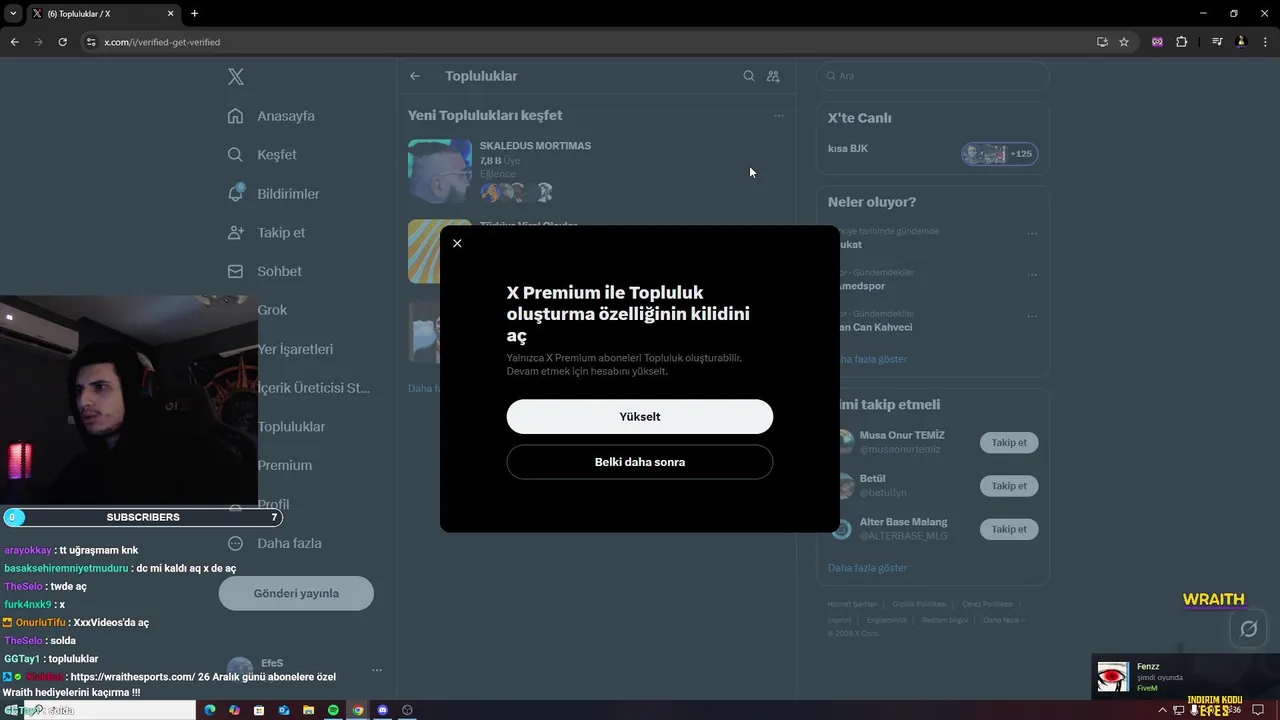
Task: Reload the page in Chrome
Action: pyautogui.click(x=62, y=42)
